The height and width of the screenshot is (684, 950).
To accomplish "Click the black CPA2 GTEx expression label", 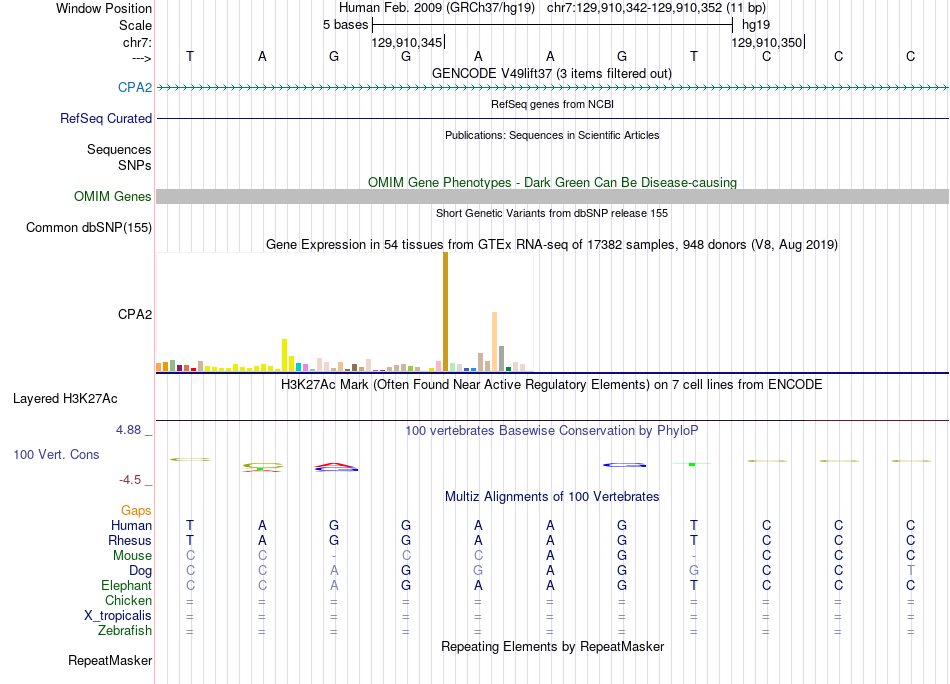I will tap(135, 314).
